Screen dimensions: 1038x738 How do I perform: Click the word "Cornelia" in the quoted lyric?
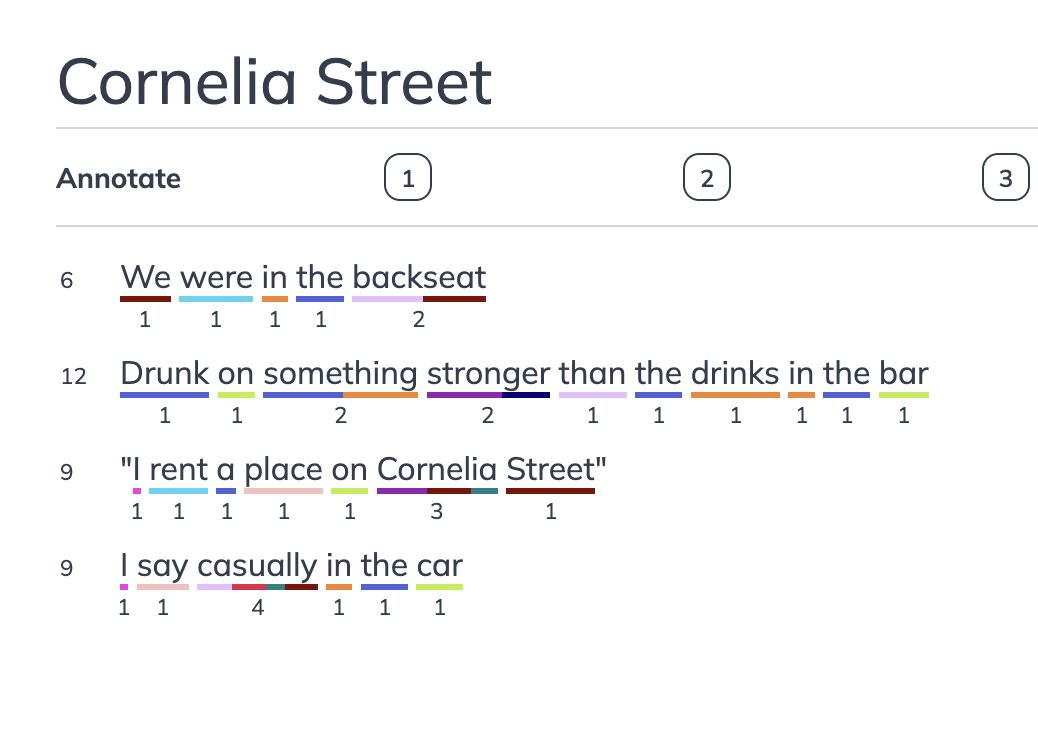click(437, 469)
